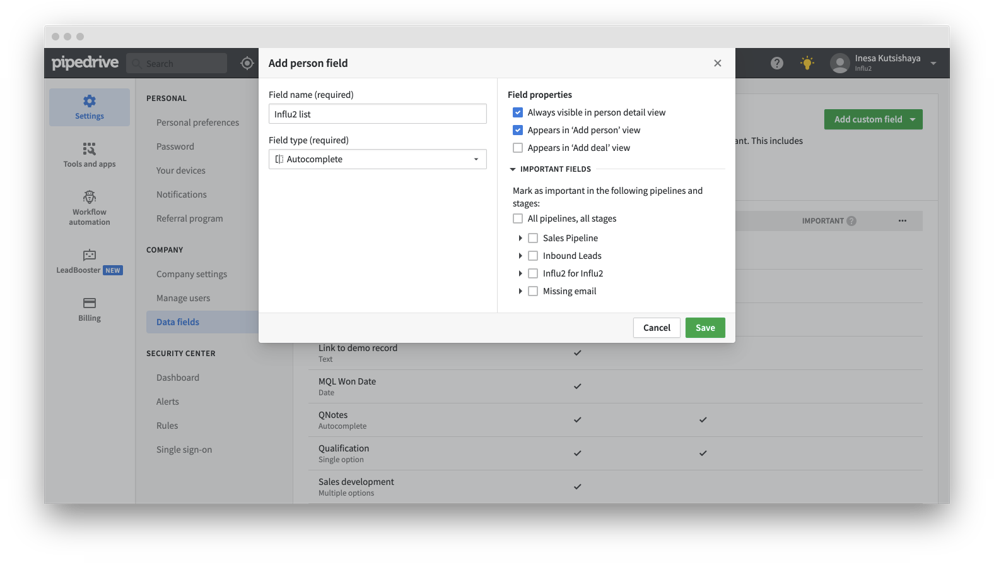994x567 pixels.
Task: Collapse the Important Fields section
Action: 513,170
